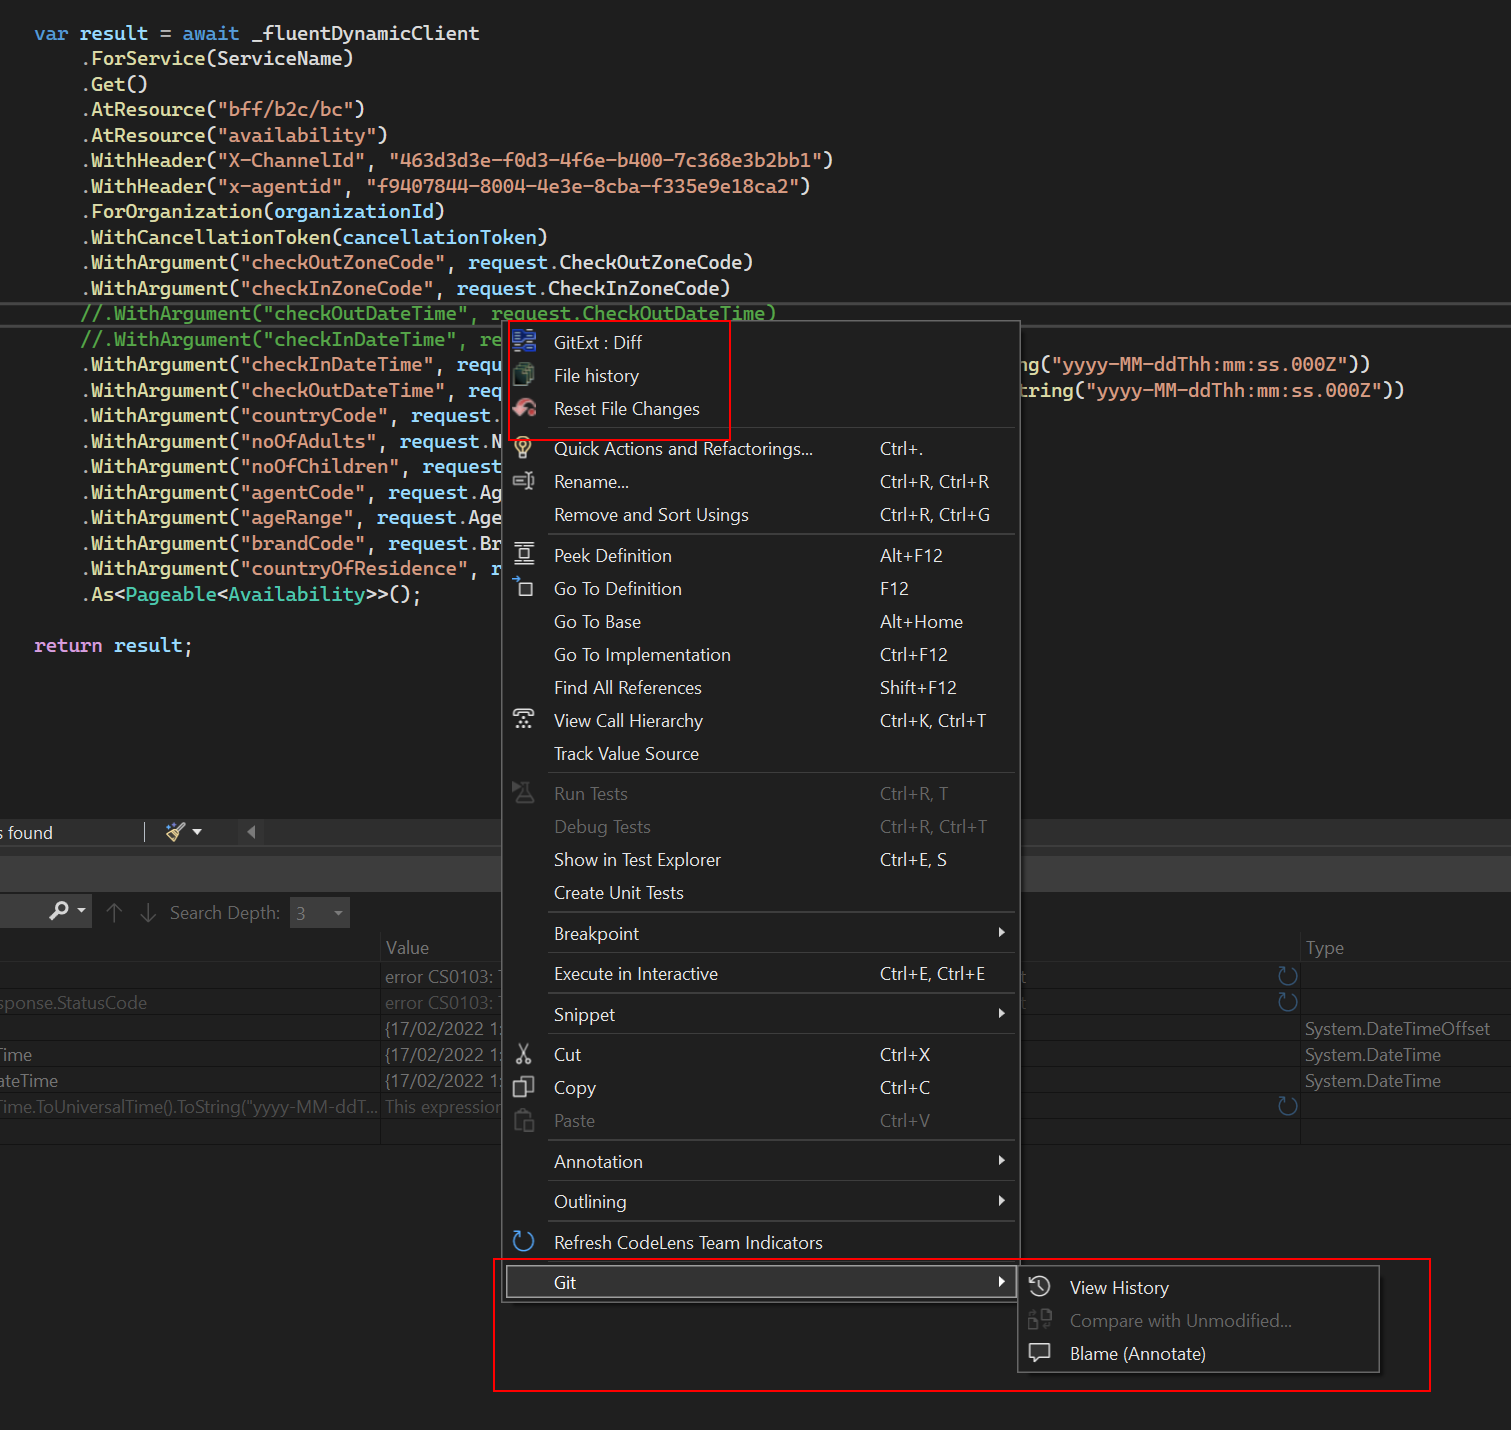Screen dimensions: 1511x1430
Task: Click the scissors Cut icon
Action: point(523,1054)
